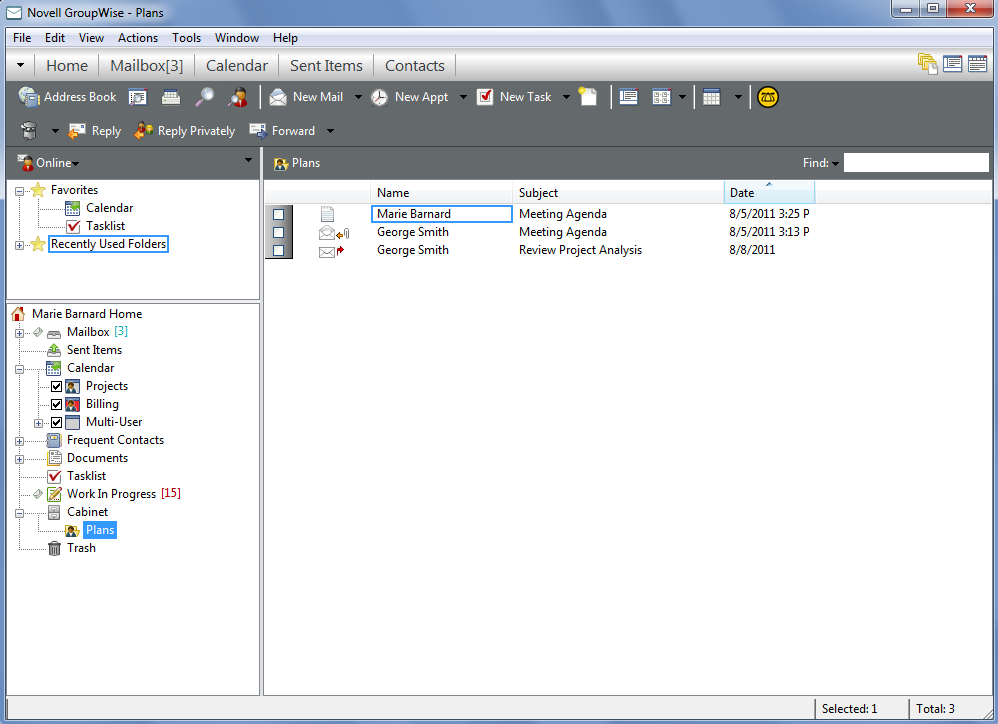
Task: Switch to the Contacts tab
Action: tap(413, 65)
